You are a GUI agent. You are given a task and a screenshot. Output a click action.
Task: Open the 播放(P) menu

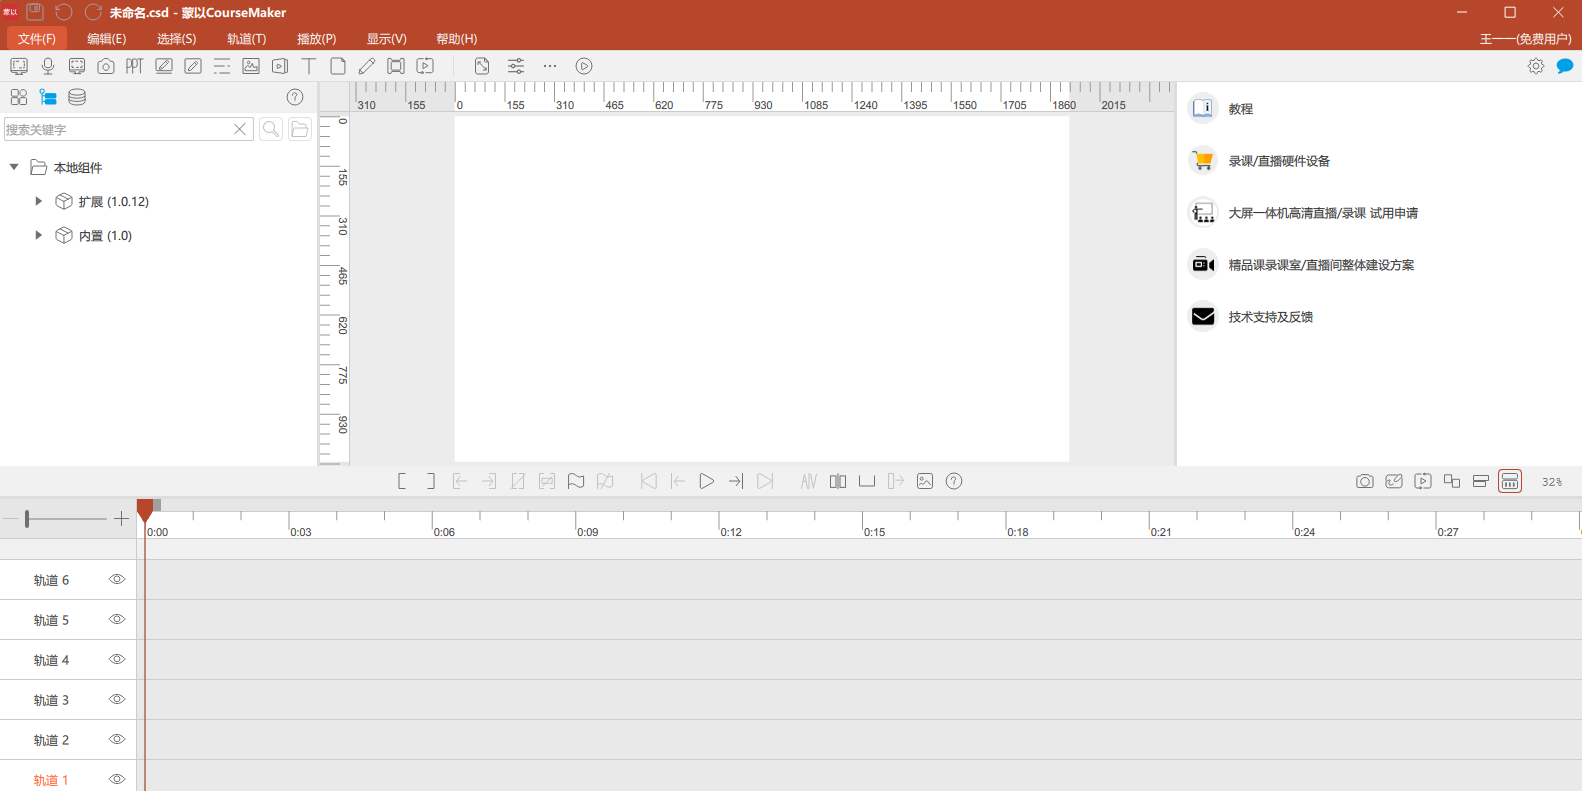pyautogui.click(x=316, y=39)
